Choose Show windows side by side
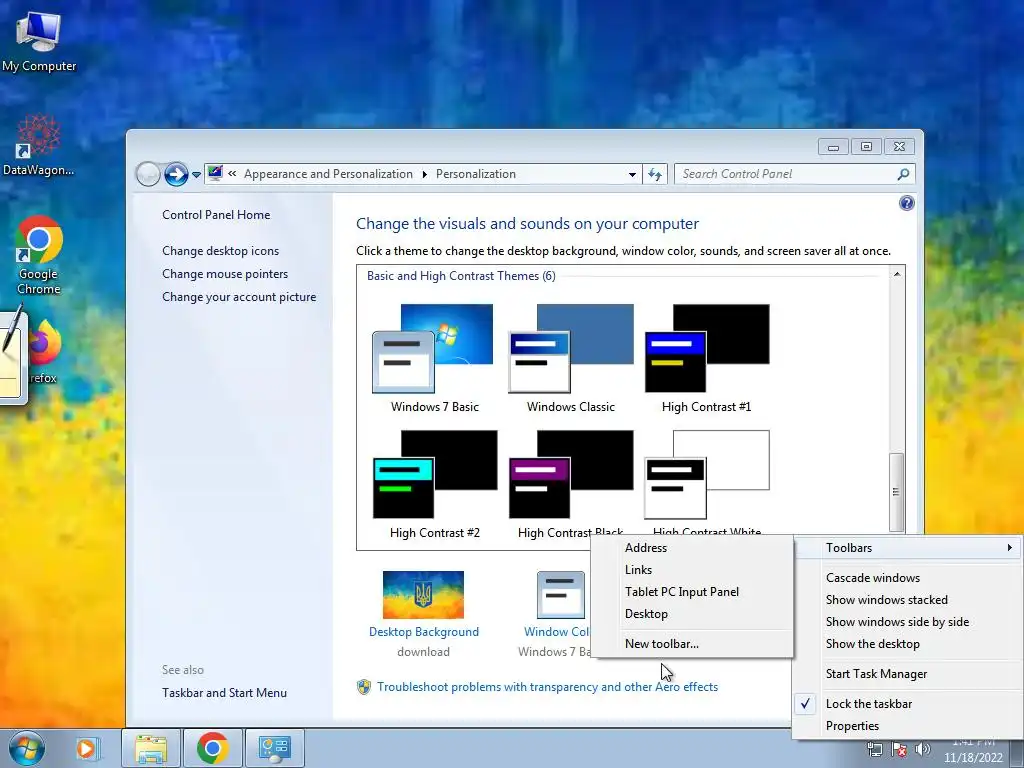The height and width of the screenshot is (768, 1024). tap(908, 622)
